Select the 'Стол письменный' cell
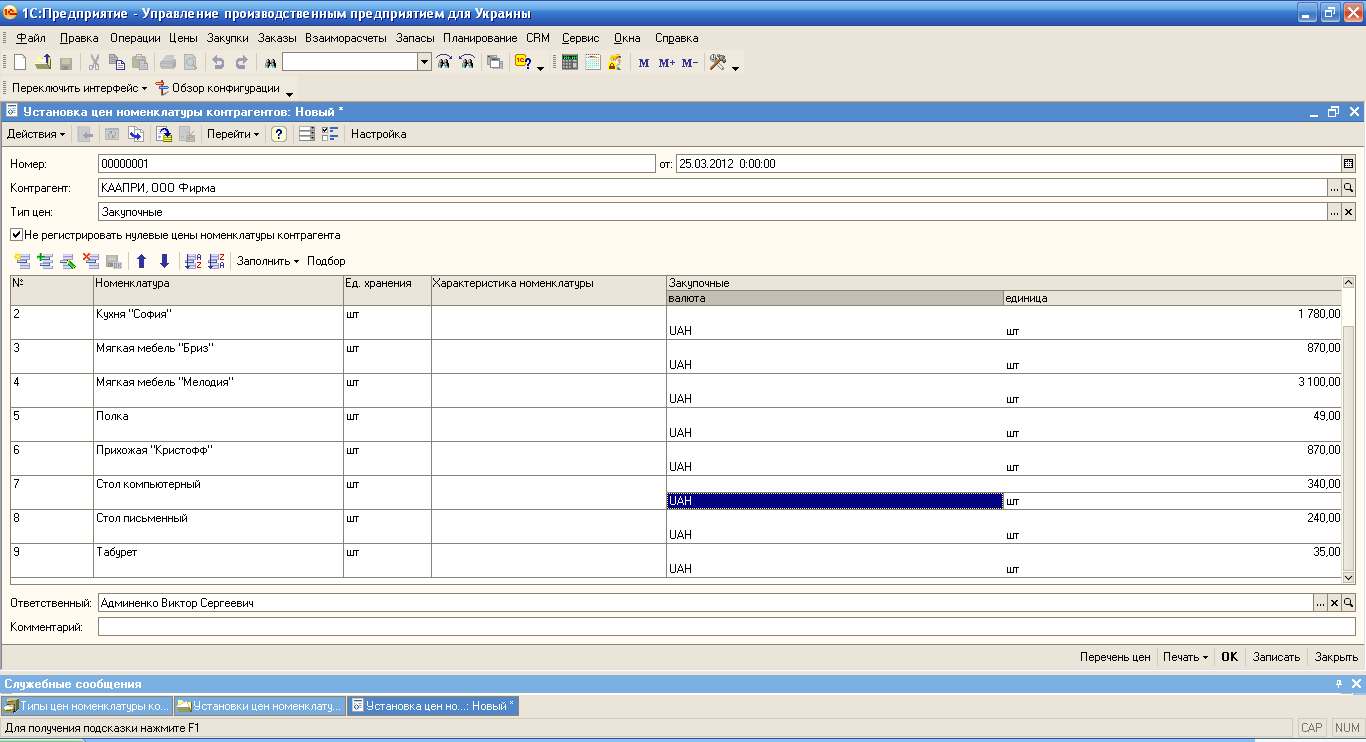Screen dimensions: 1366x742 point(218,527)
